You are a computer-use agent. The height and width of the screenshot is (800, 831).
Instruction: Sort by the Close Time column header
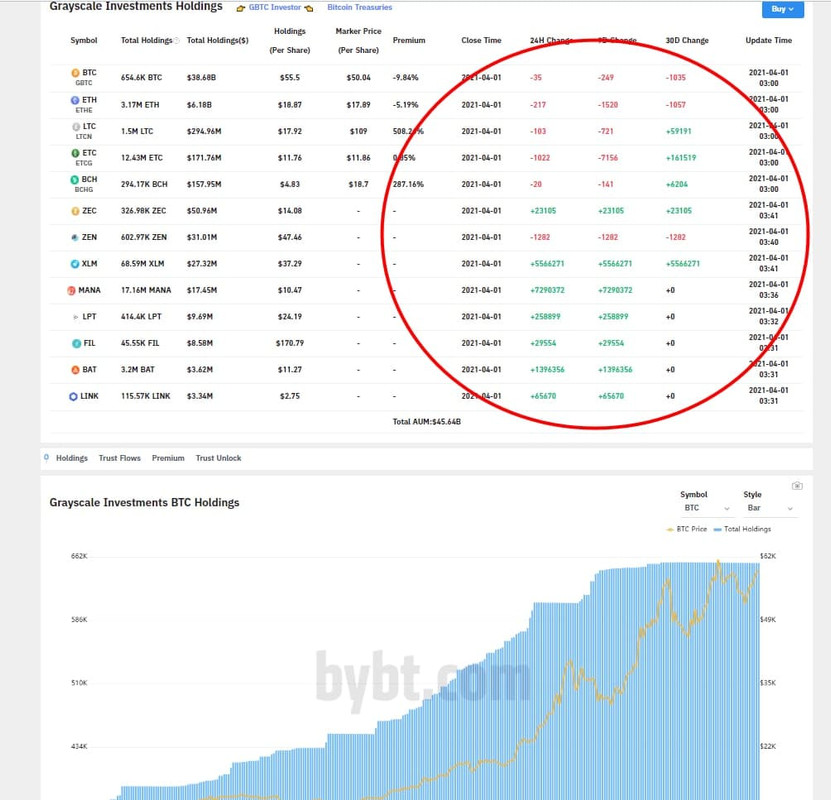pos(481,40)
